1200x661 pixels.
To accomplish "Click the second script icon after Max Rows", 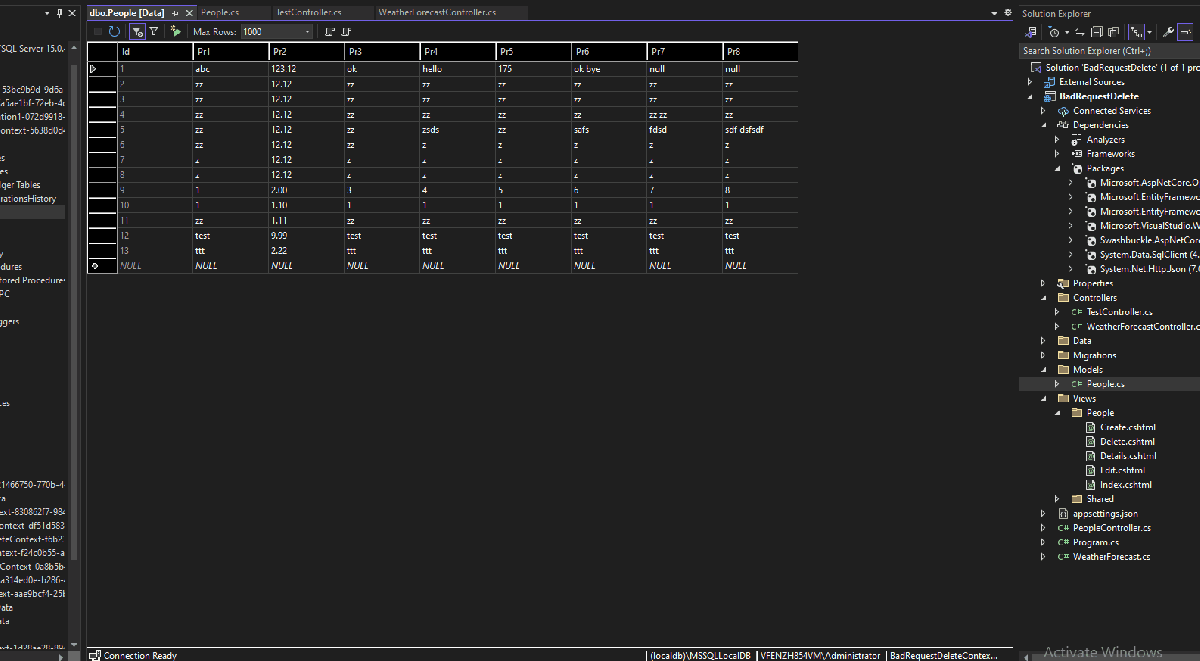I will pos(346,32).
